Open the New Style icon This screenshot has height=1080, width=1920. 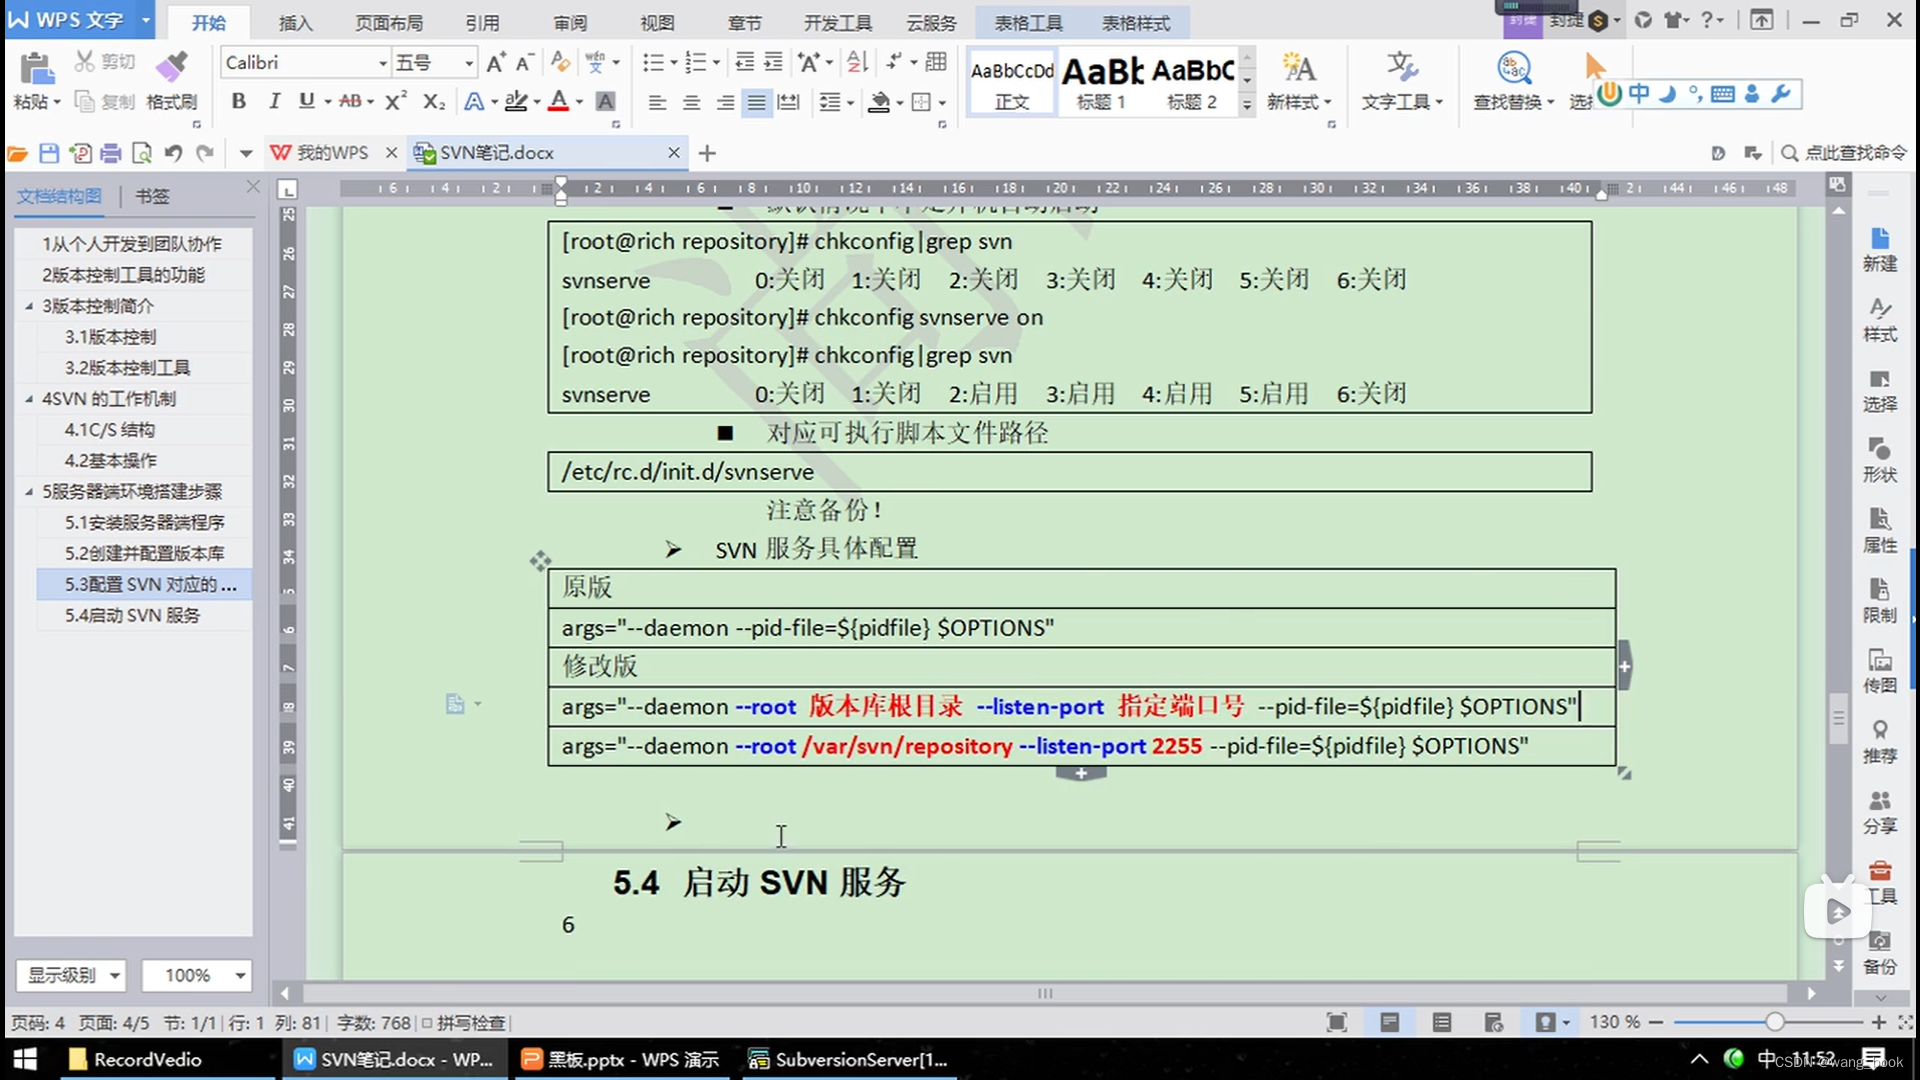coord(1298,68)
